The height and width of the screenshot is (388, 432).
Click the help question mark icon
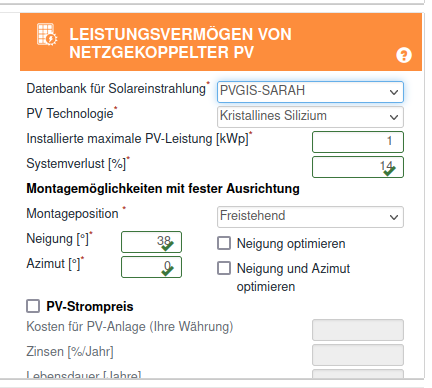404,55
